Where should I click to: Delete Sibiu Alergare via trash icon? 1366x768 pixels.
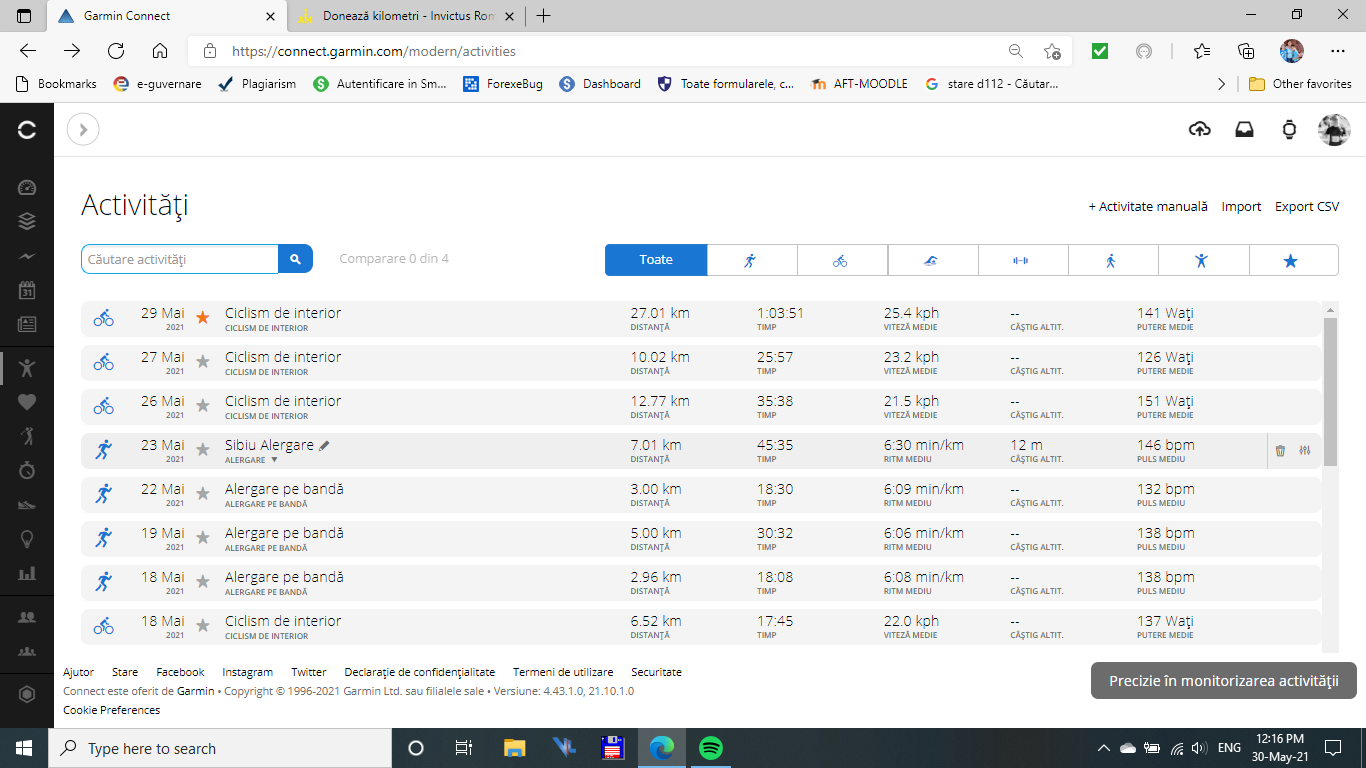click(1280, 451)
